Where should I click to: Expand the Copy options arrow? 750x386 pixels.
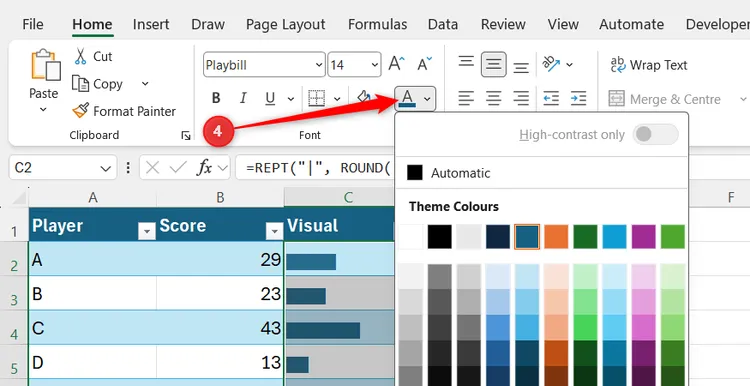(x=145, y=84)
